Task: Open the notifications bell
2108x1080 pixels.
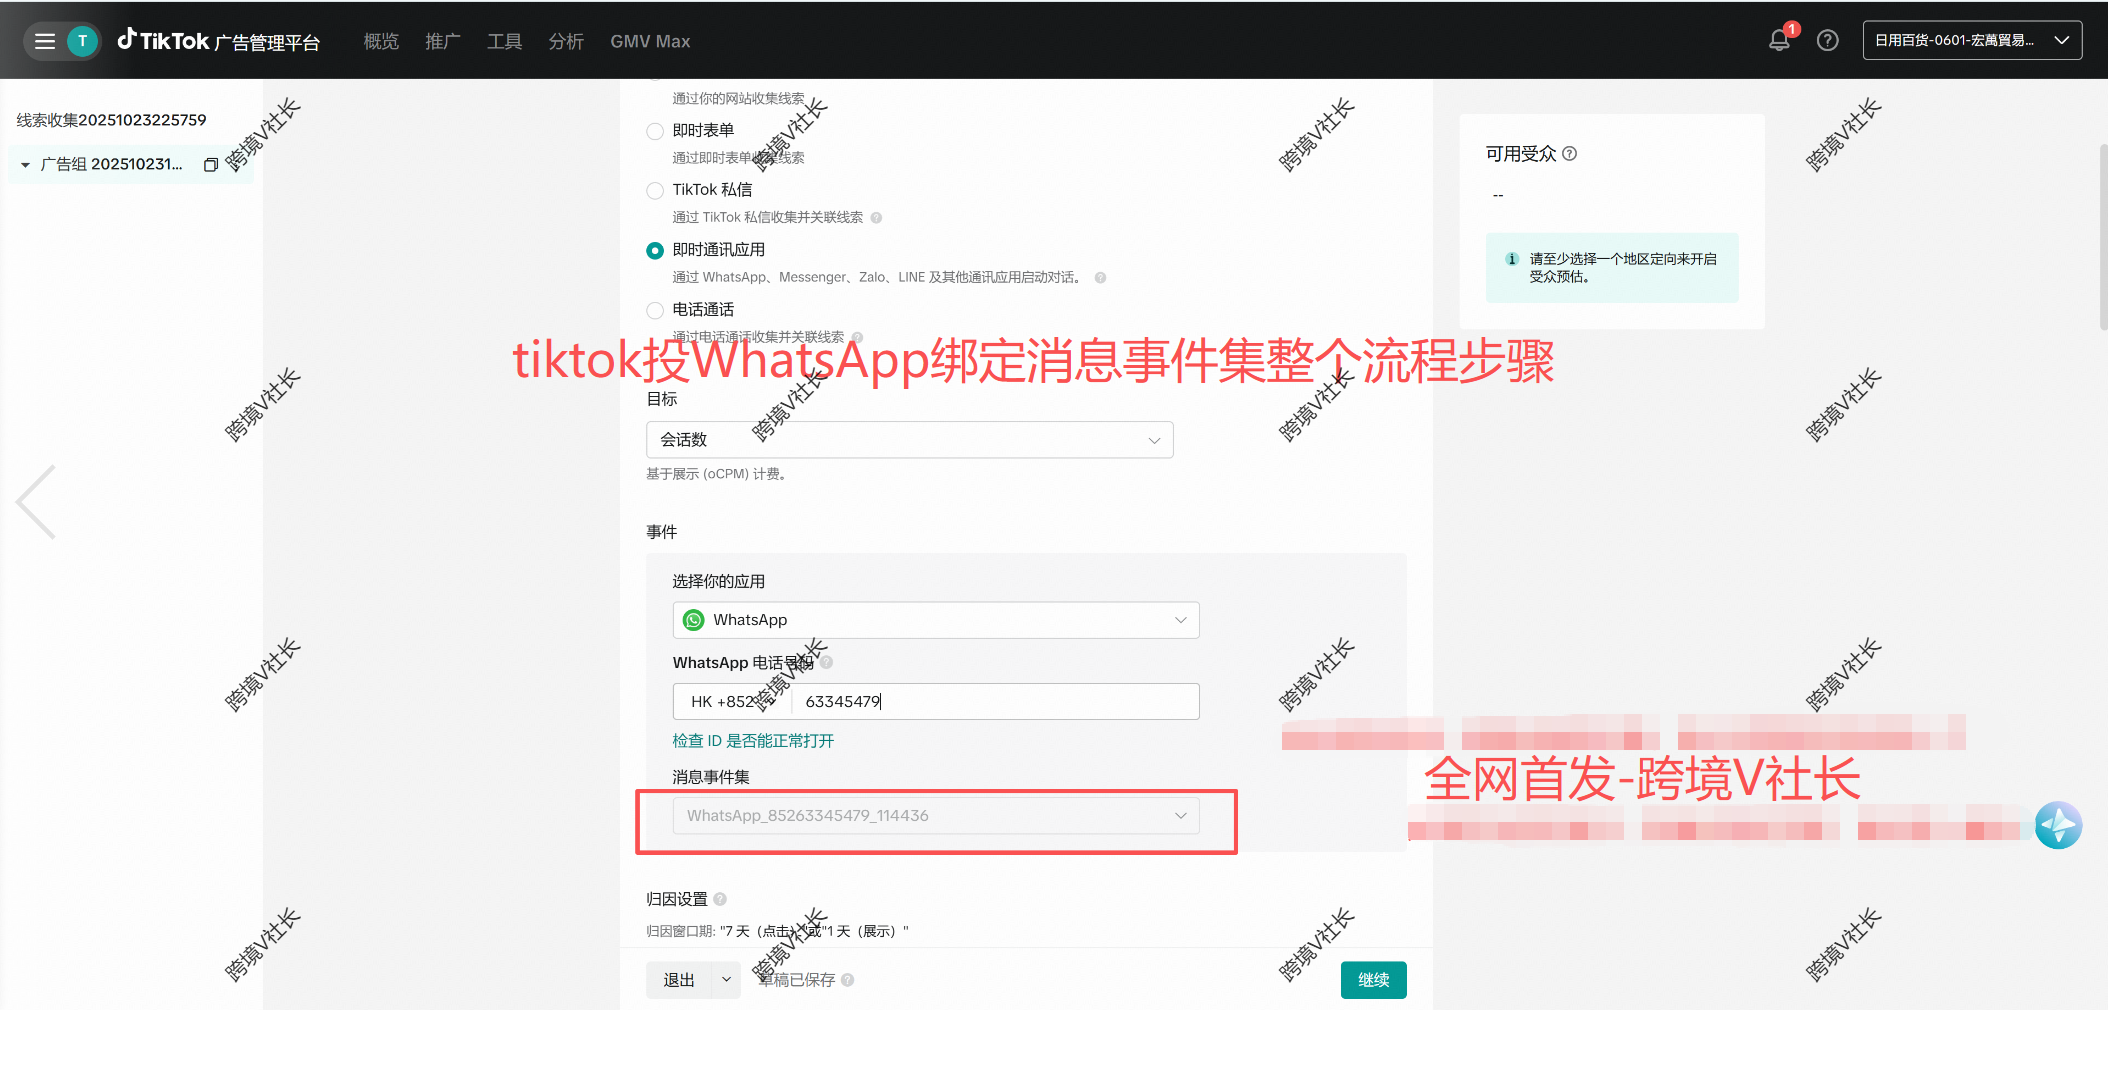Action: click(x=1779, y=40)
